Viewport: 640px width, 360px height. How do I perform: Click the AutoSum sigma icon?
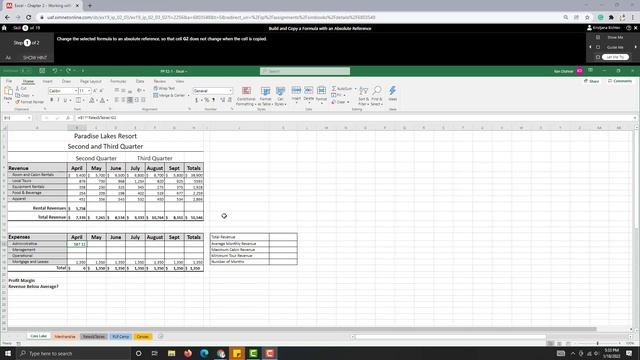(333, 89)
